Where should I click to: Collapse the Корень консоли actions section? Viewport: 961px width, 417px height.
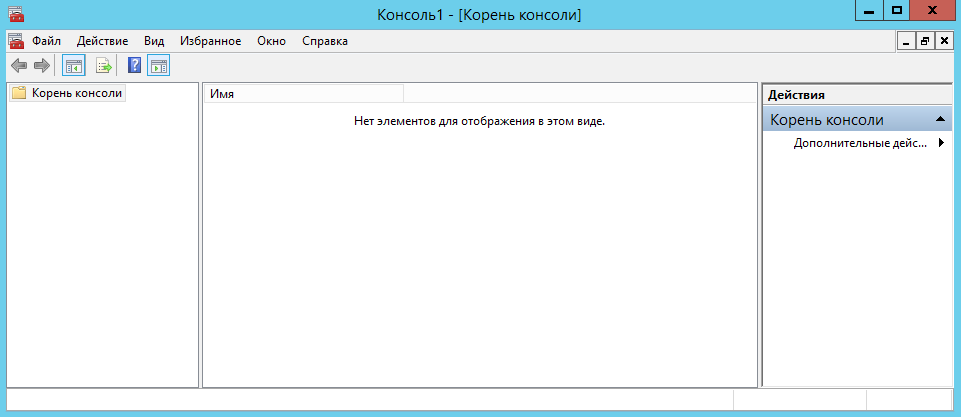(x=940, y=120)
